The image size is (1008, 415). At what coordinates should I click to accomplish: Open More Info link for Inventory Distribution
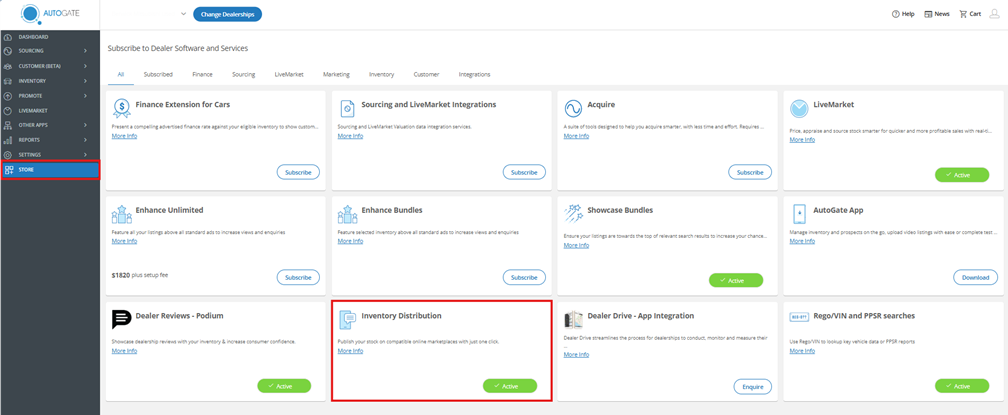coord(350,351)
